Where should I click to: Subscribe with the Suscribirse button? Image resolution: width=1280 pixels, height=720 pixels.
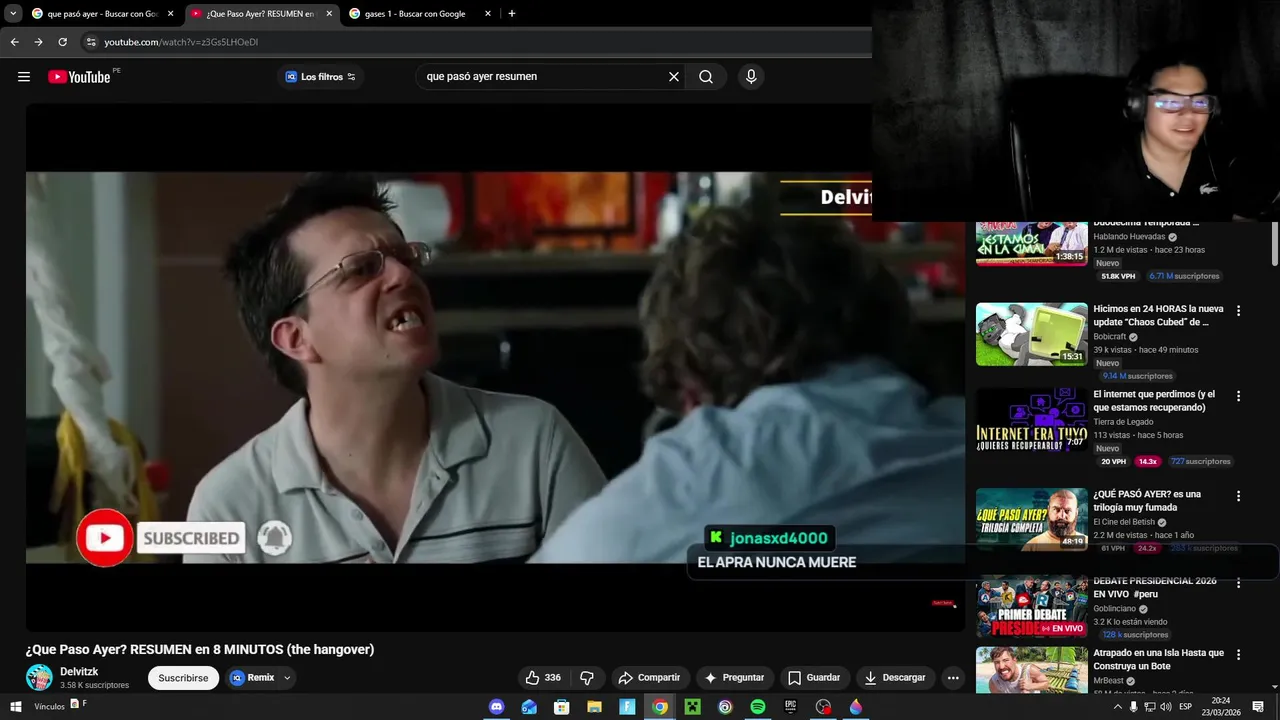coord(183,677)
